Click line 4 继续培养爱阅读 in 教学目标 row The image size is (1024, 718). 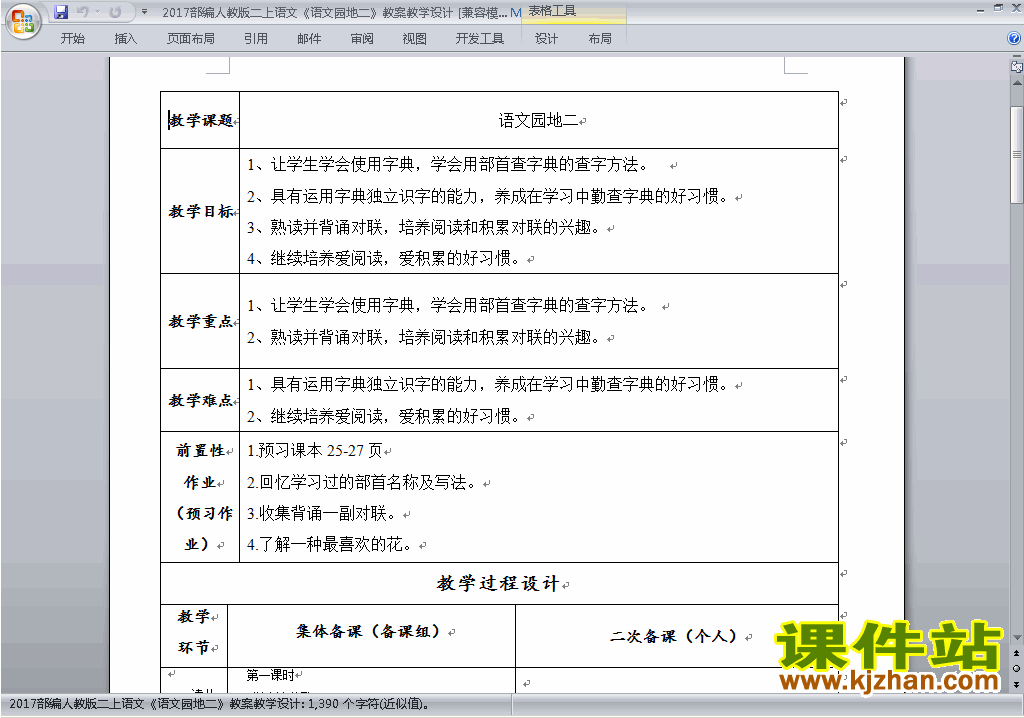coord(383,259)
